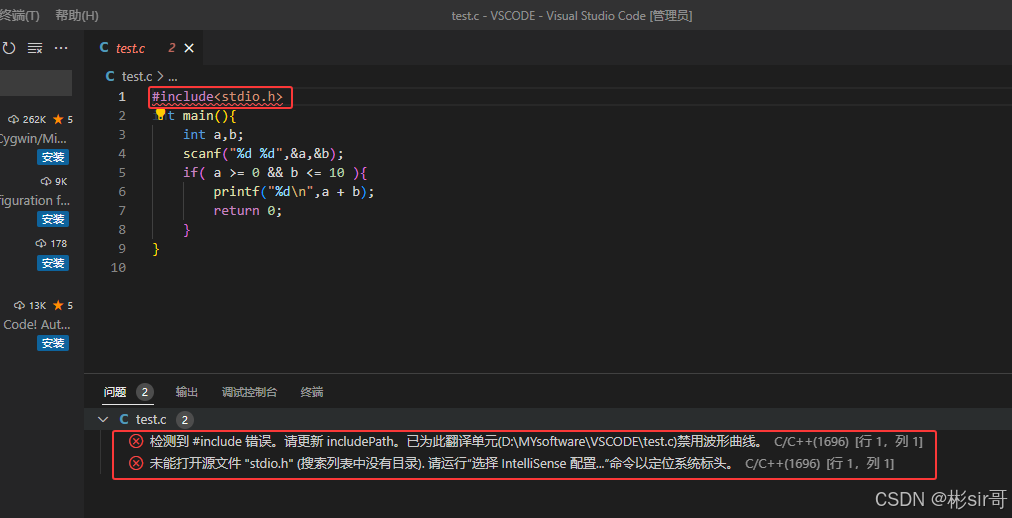Click the clear extensions search results icon
The image size is (1012, 518).
[x=35, y=48]
